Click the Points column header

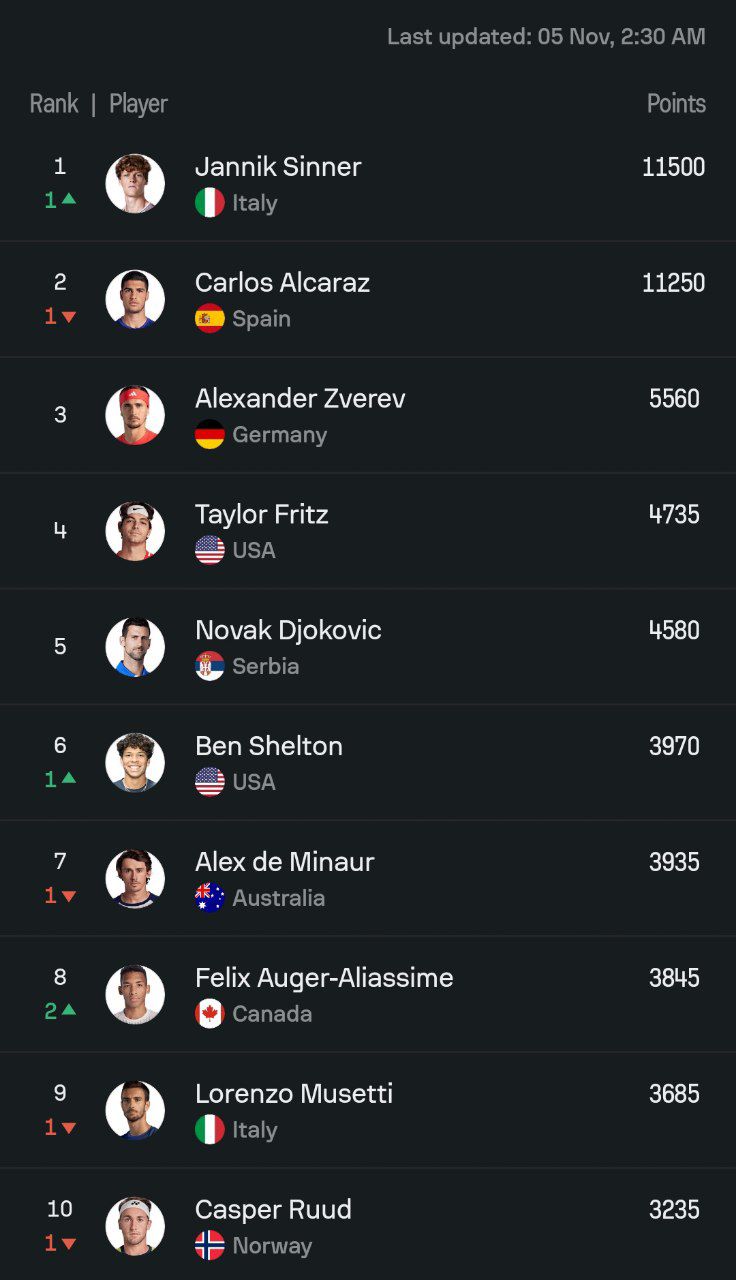coord(676,104)
